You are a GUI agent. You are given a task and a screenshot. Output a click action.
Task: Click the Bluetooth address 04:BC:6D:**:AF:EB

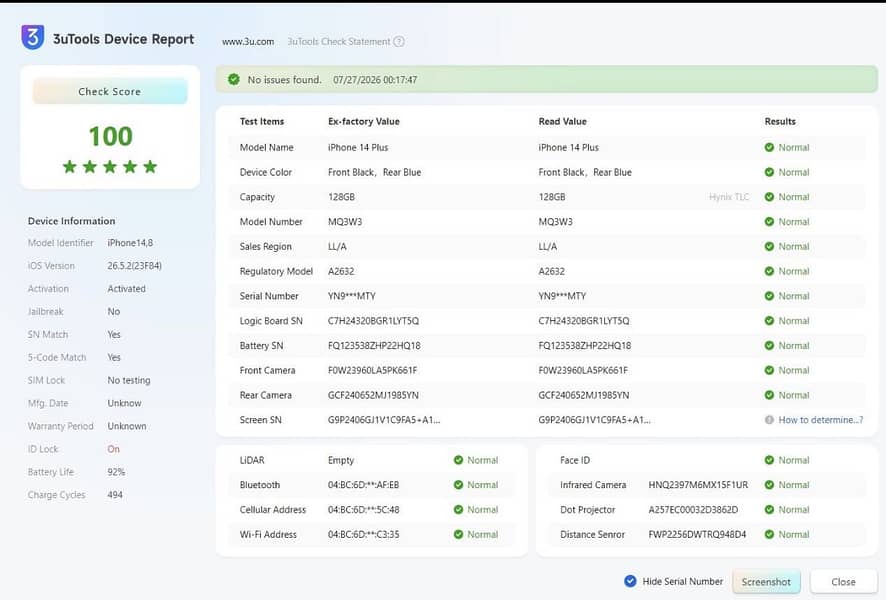pos(363,485)
